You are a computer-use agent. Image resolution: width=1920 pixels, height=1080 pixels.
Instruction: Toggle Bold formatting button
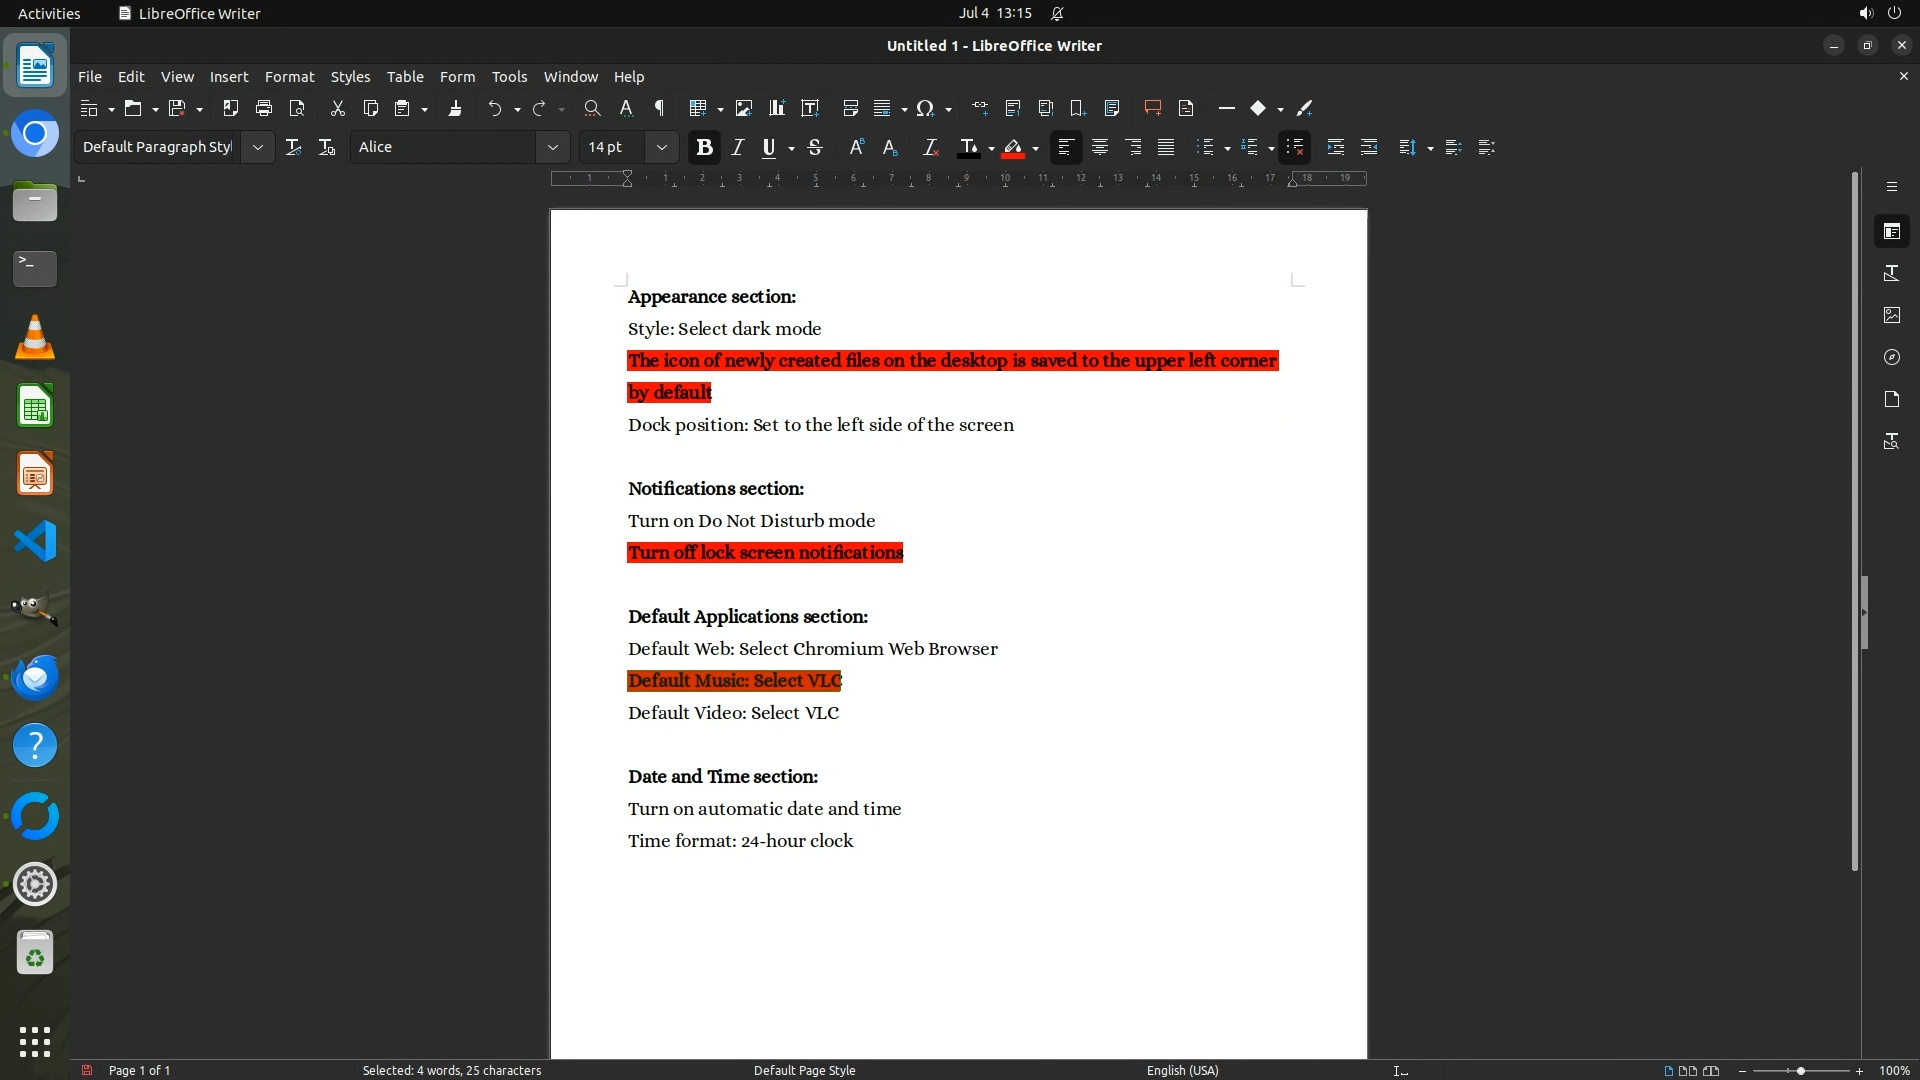(x=704, y=147)
